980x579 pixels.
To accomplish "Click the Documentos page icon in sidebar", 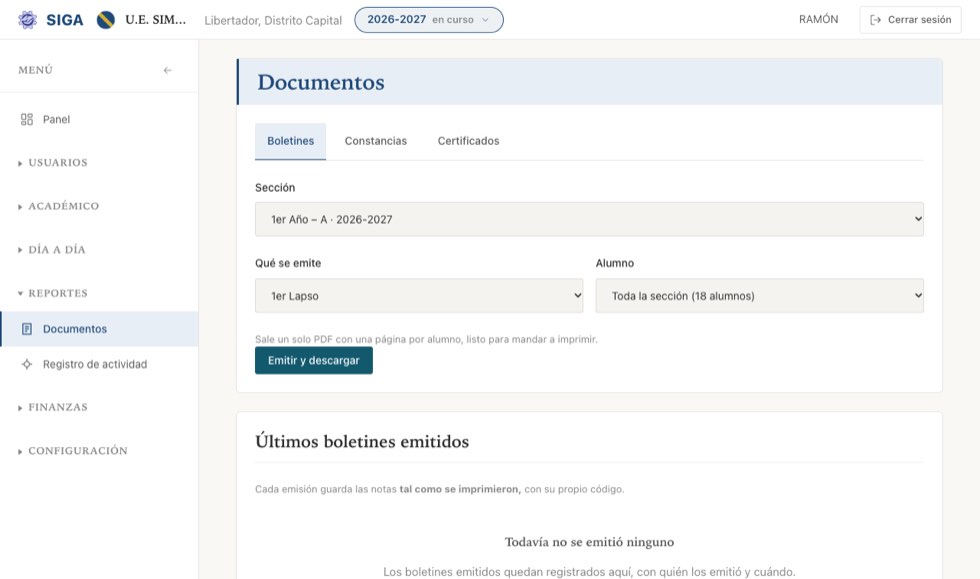I will point(27,329).
